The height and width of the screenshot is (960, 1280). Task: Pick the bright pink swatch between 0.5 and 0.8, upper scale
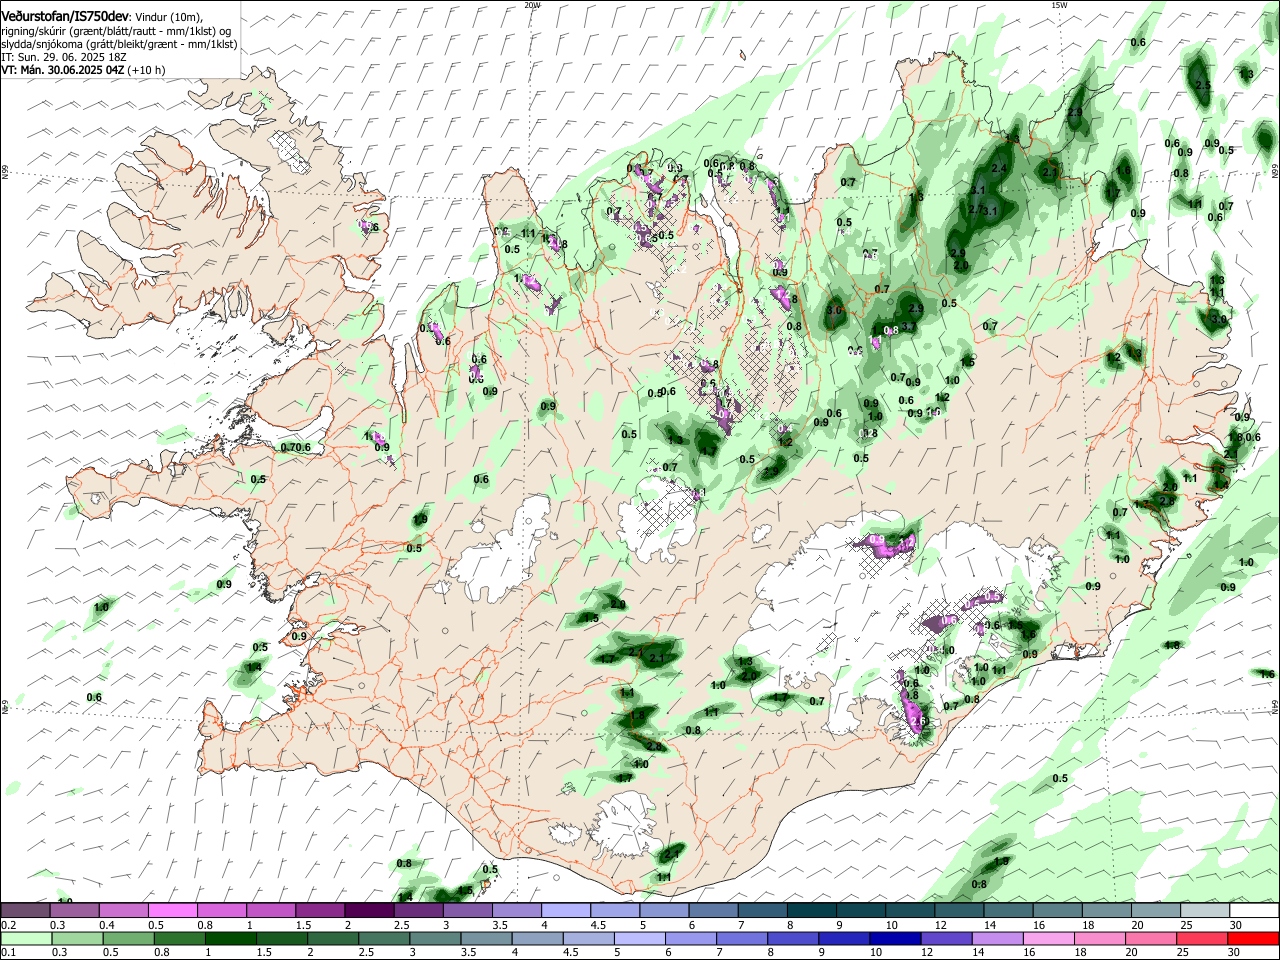[173, 910]
